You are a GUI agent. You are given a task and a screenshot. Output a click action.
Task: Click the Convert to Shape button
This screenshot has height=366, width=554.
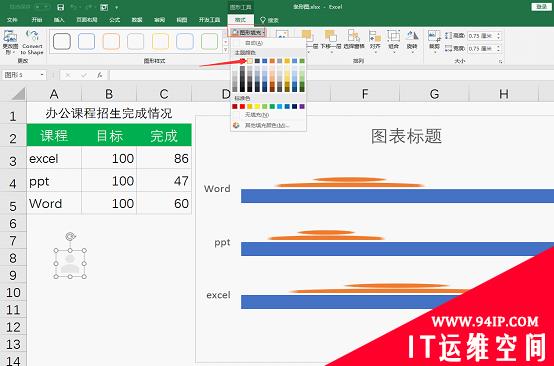(32, 42)
